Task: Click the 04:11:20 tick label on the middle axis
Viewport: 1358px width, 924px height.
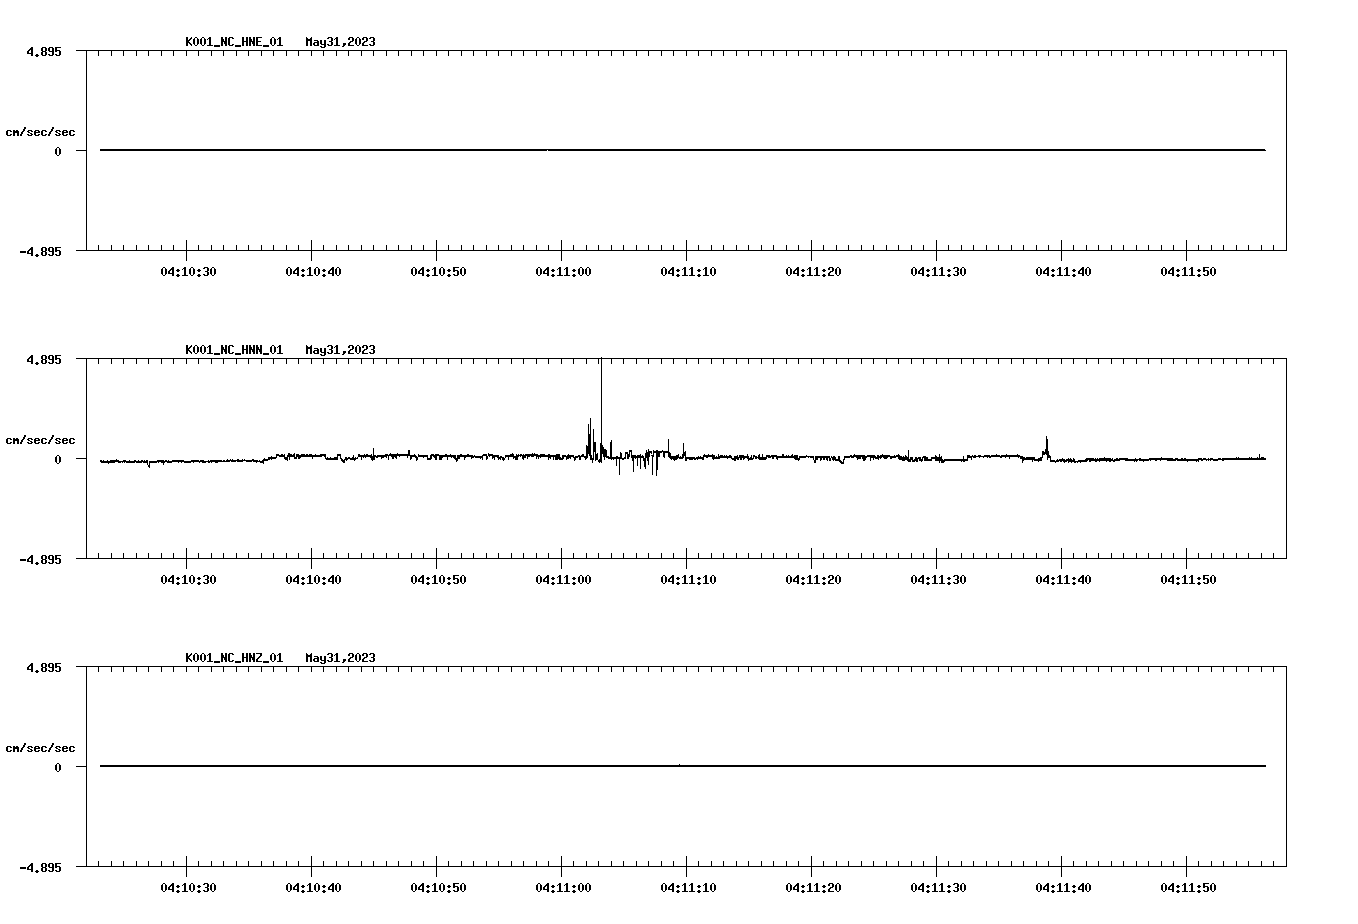Action: [x=814, y=579]
